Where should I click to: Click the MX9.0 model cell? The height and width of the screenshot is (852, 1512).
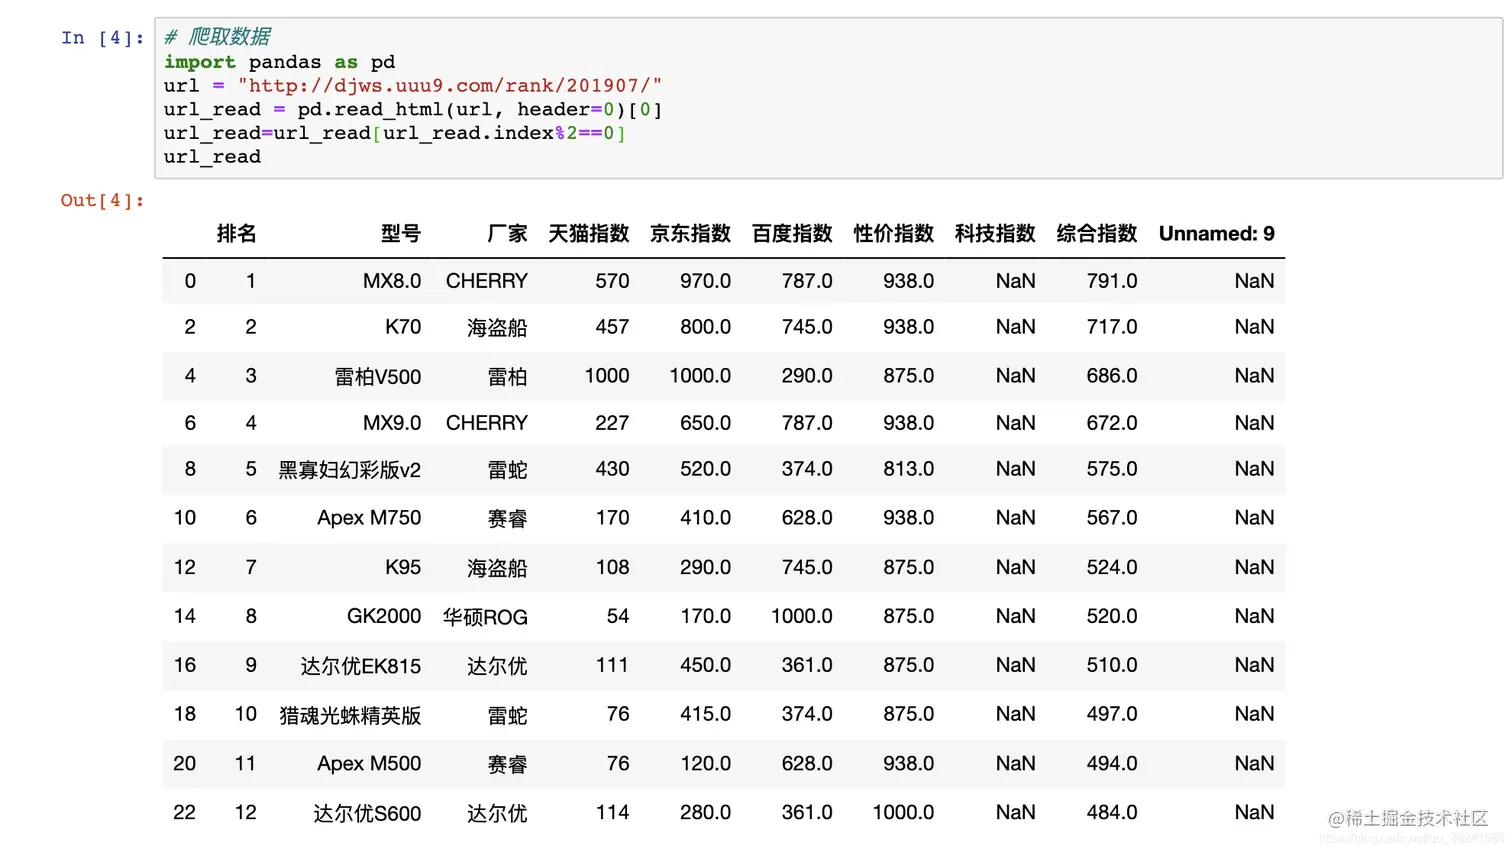pos(392,423)
